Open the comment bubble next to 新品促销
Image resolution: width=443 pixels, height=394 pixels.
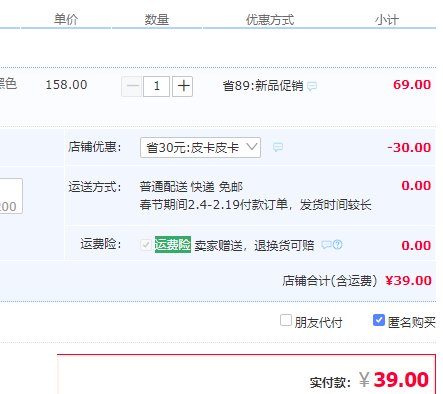click(x=312, y=87)
